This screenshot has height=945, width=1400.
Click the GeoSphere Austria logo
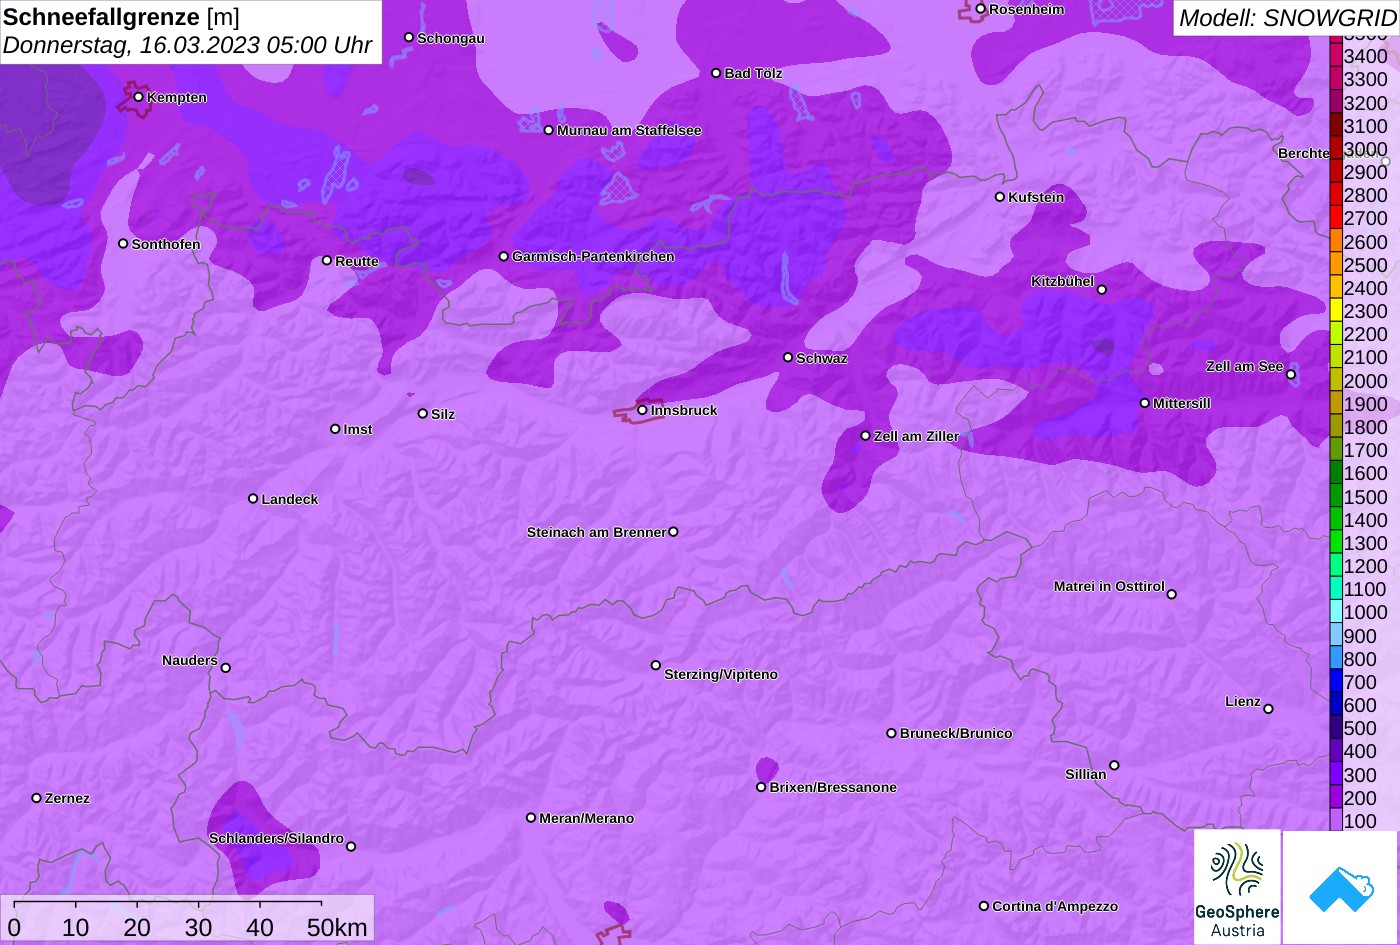[x=1237, y=887]
